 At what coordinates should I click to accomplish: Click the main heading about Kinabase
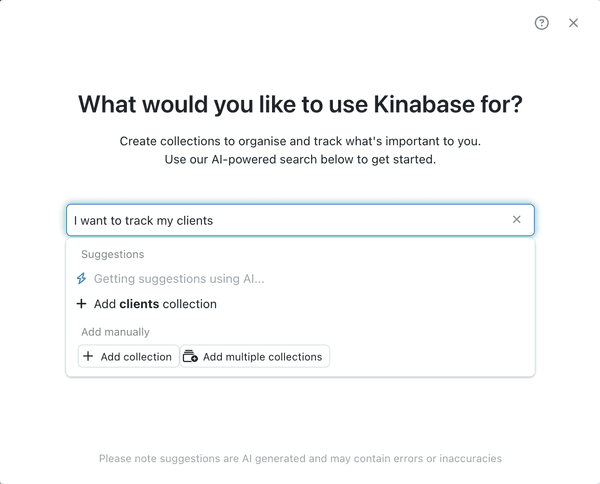300,104
